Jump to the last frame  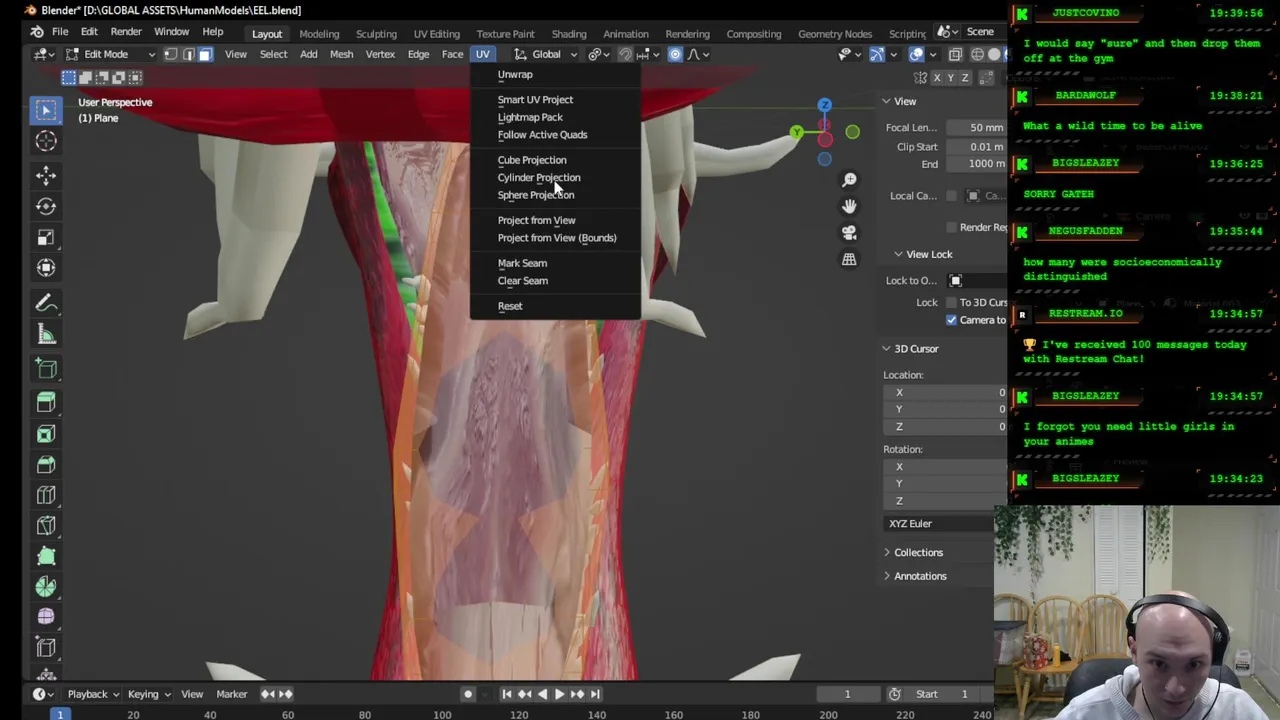tap(595, 694)
